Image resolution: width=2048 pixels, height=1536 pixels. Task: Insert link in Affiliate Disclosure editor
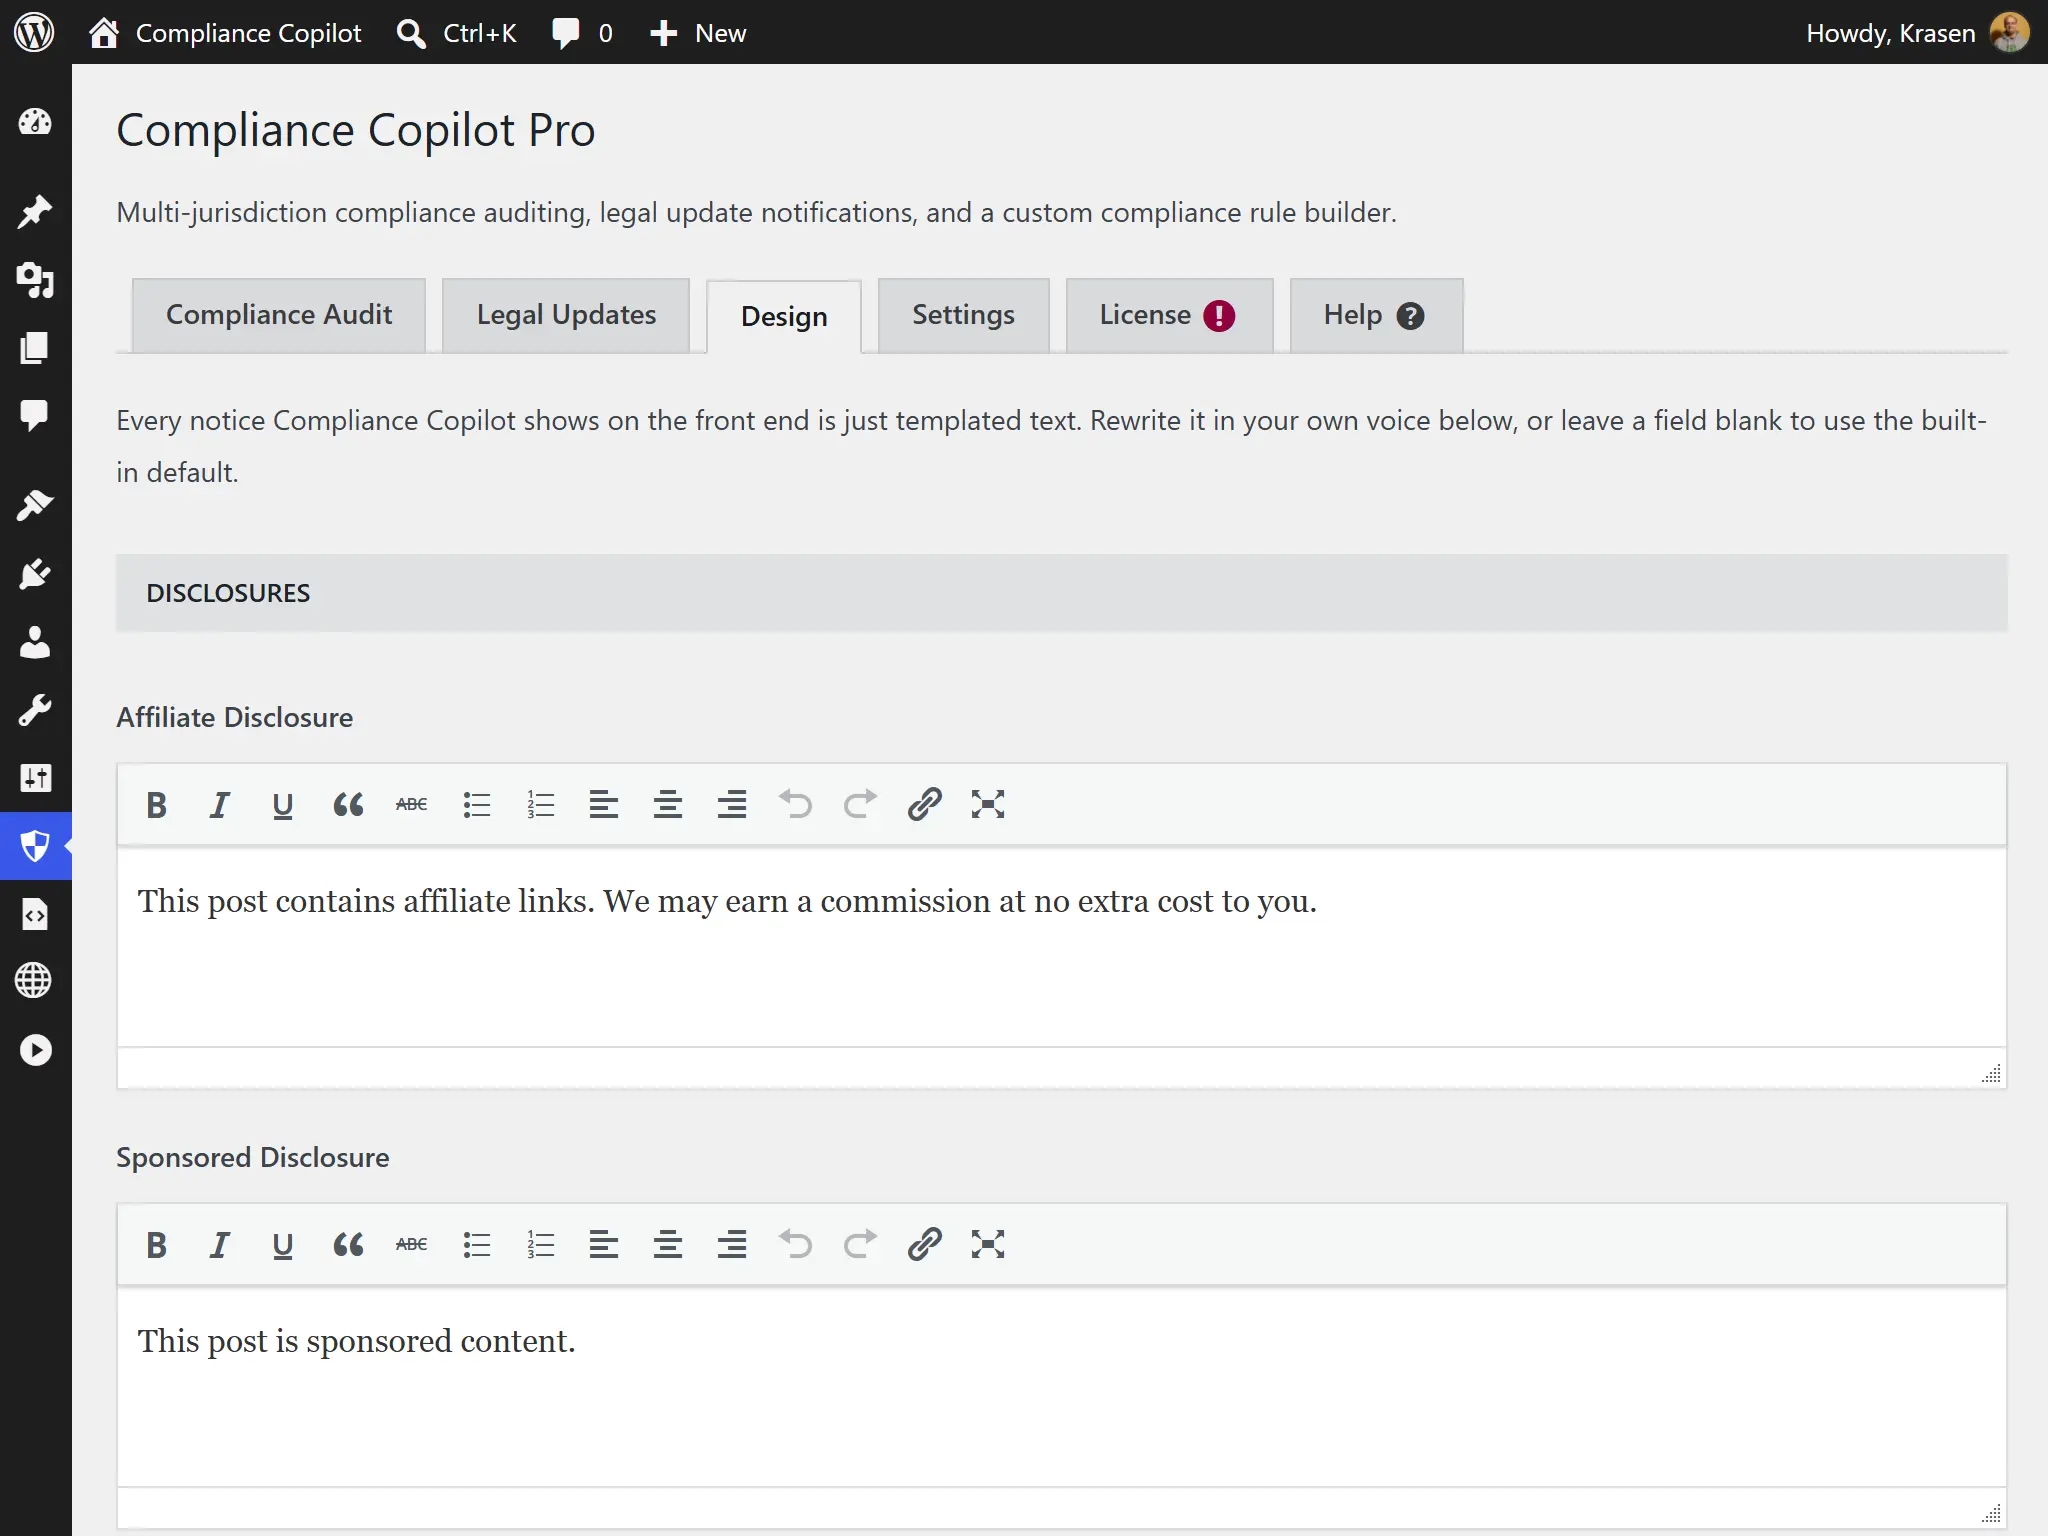pos(925,805)
